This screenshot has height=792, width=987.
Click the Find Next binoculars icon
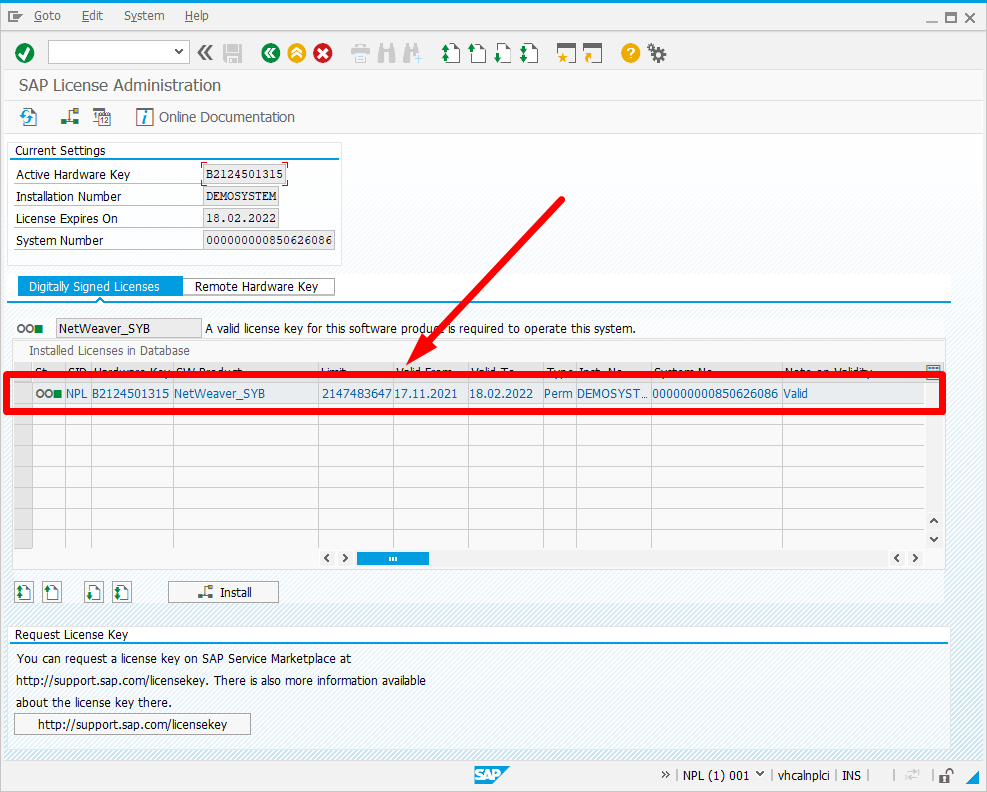[412, 54]
